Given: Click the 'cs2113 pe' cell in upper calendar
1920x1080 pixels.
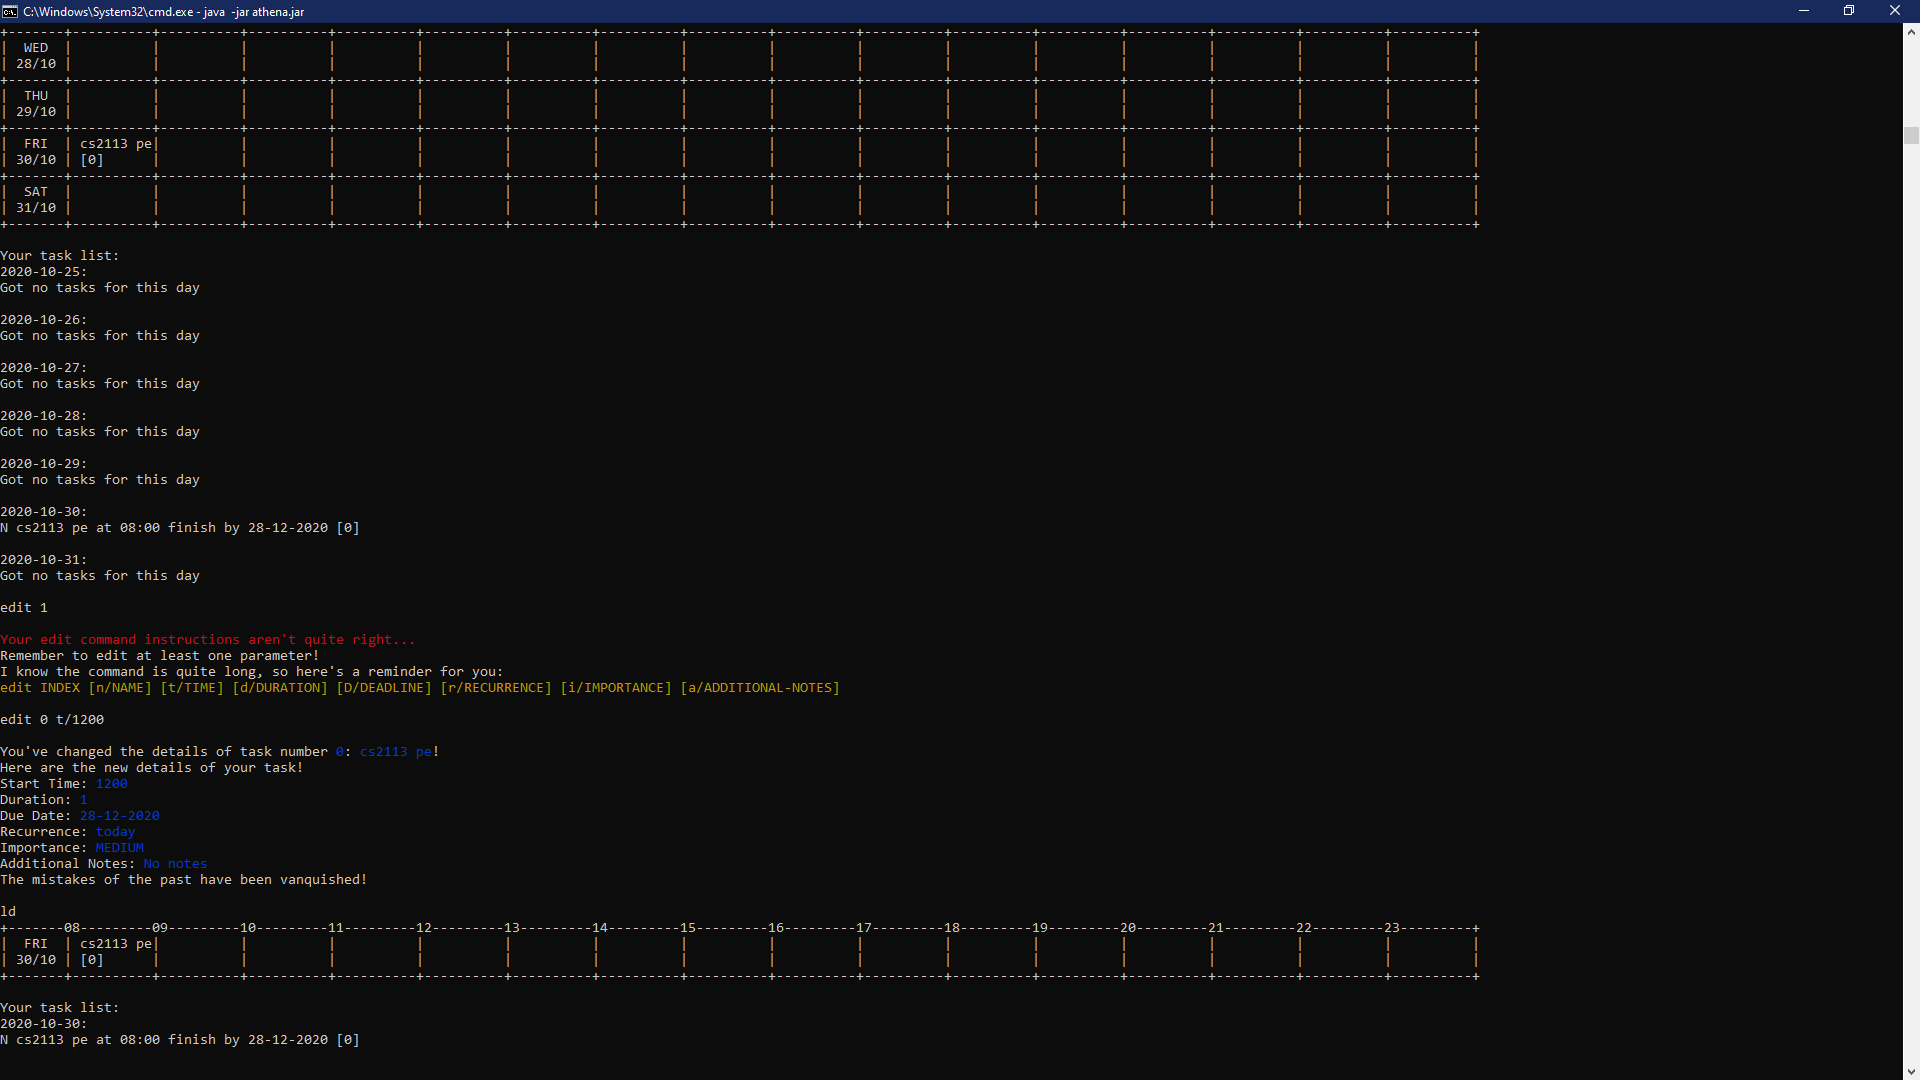Looking at the screenshot, I should point(115,144).
